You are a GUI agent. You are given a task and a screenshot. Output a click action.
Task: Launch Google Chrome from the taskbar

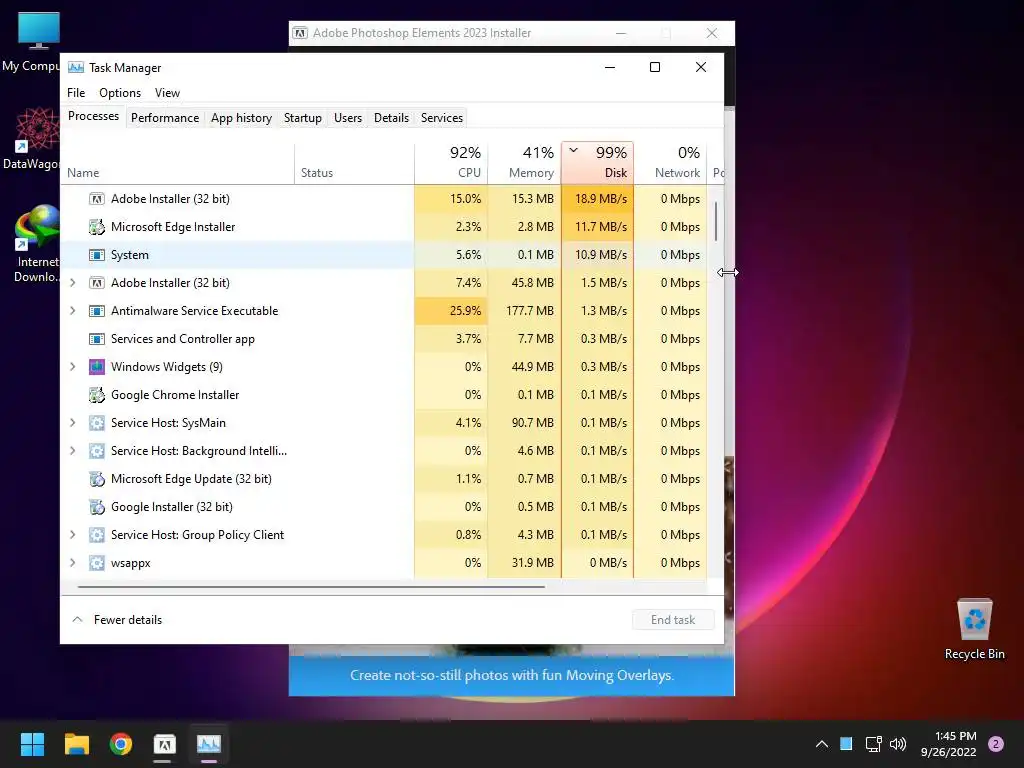coord(121,744)
